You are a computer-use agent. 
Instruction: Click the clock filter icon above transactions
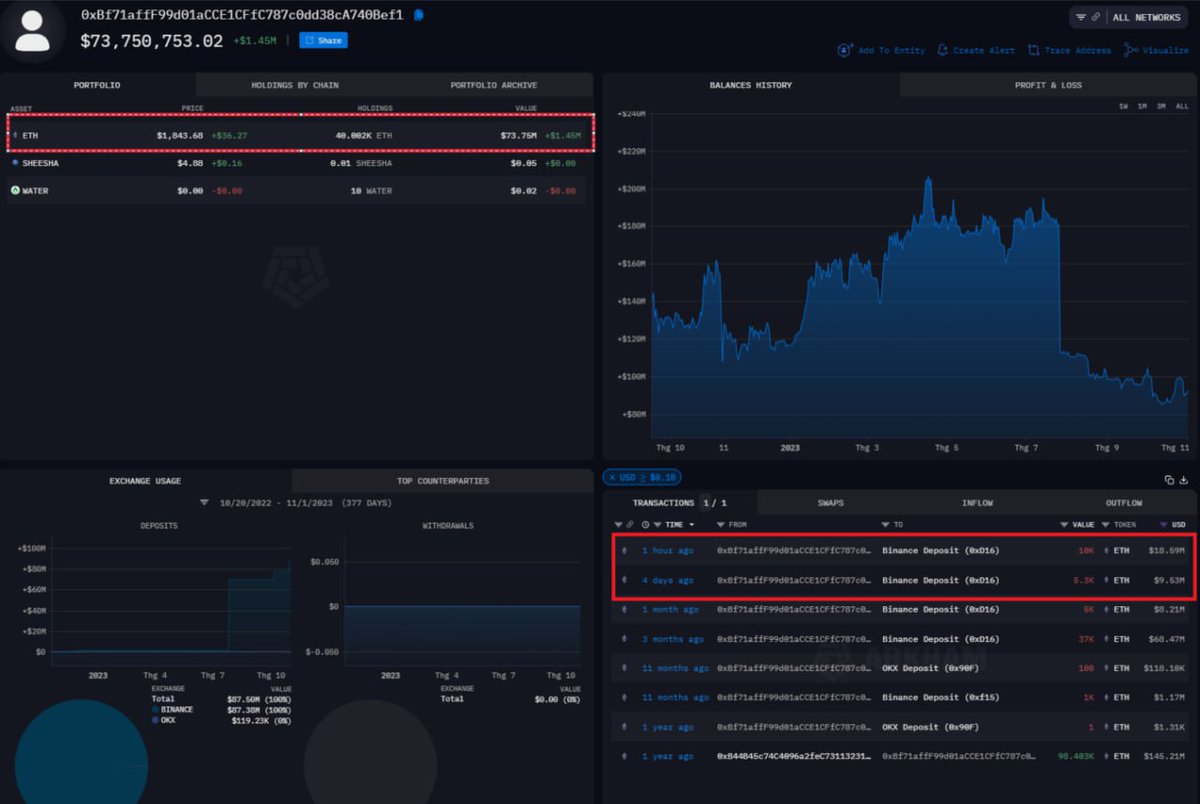point(644,524)
